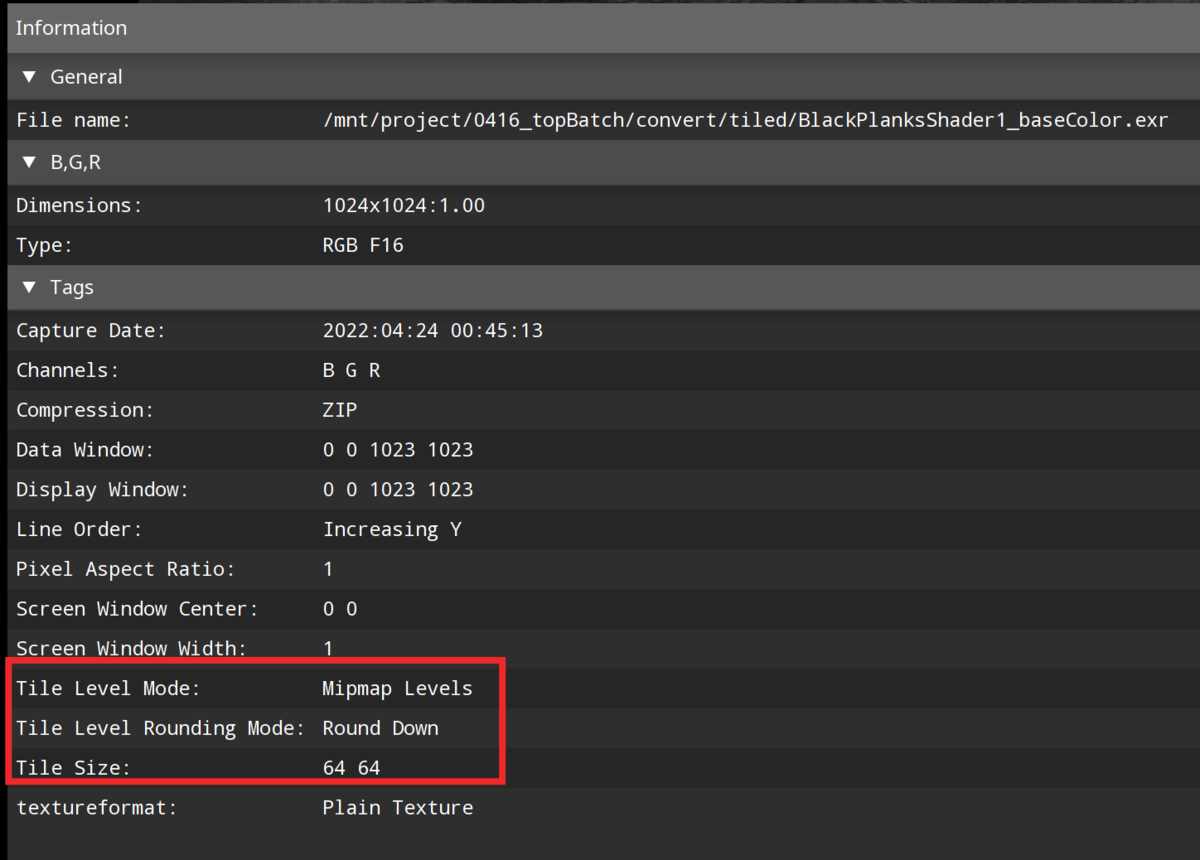The height and width of the screenshot is (860, 1200).
Task: Click the Information panel title
Action: click(x=71, y=28)
